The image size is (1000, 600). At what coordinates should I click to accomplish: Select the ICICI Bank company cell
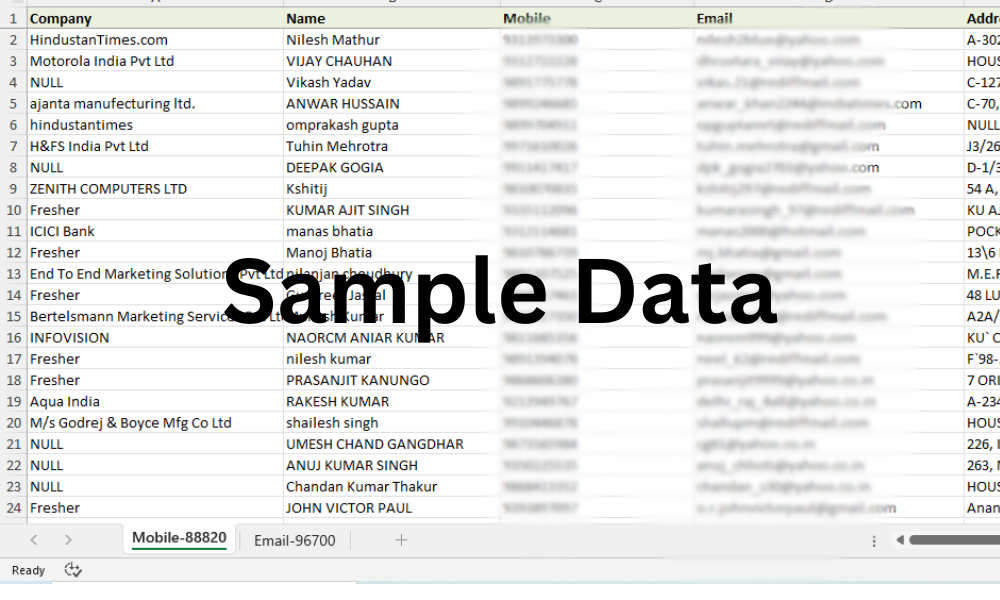(155, 231)
